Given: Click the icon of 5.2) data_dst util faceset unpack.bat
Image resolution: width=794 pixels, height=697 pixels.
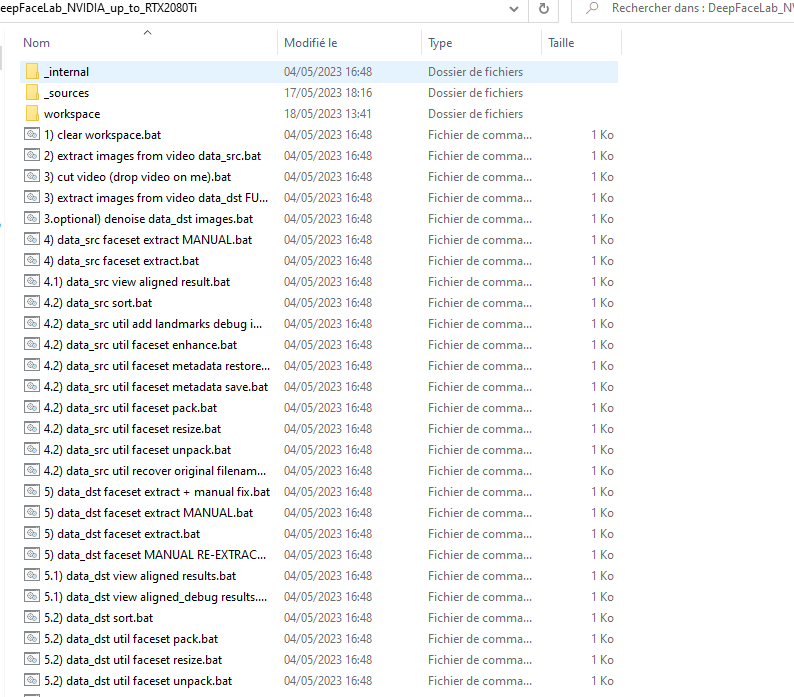Looking at the screenshot, I should [x=32, y=680].
